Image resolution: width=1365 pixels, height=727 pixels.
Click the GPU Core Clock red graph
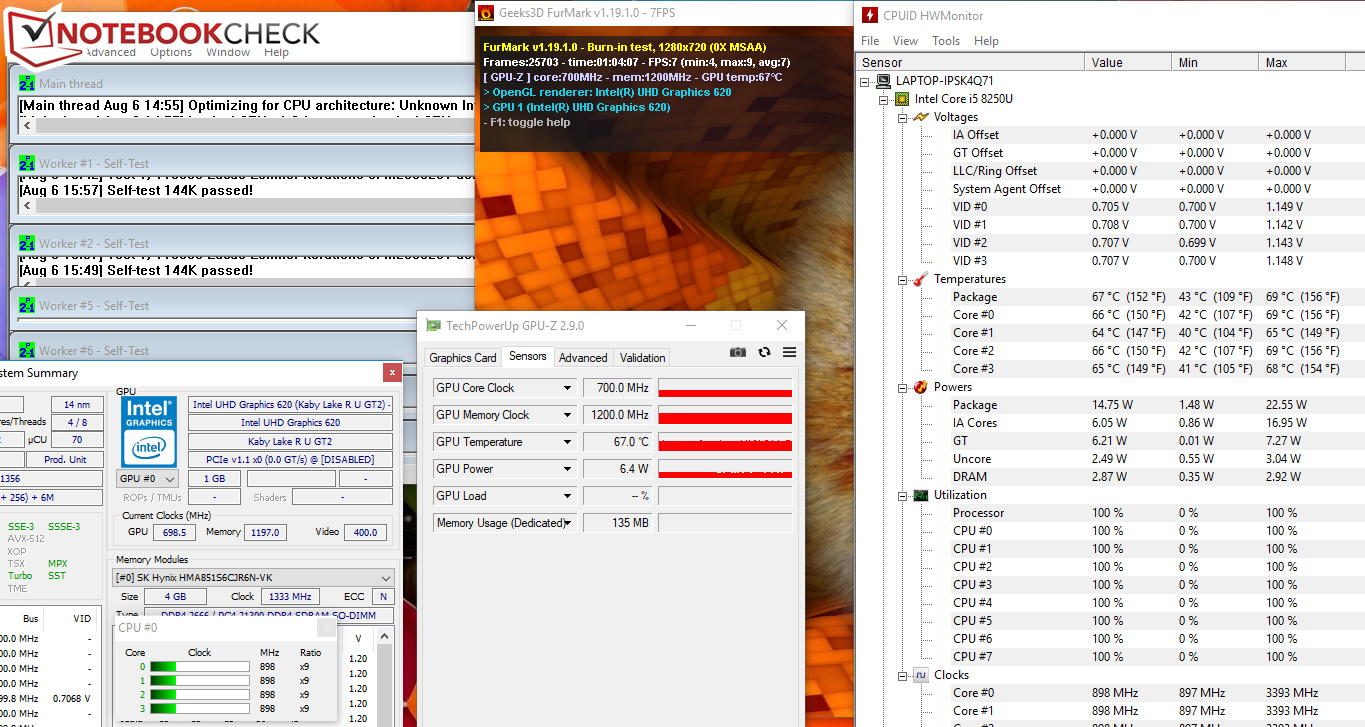click(725, 388)
